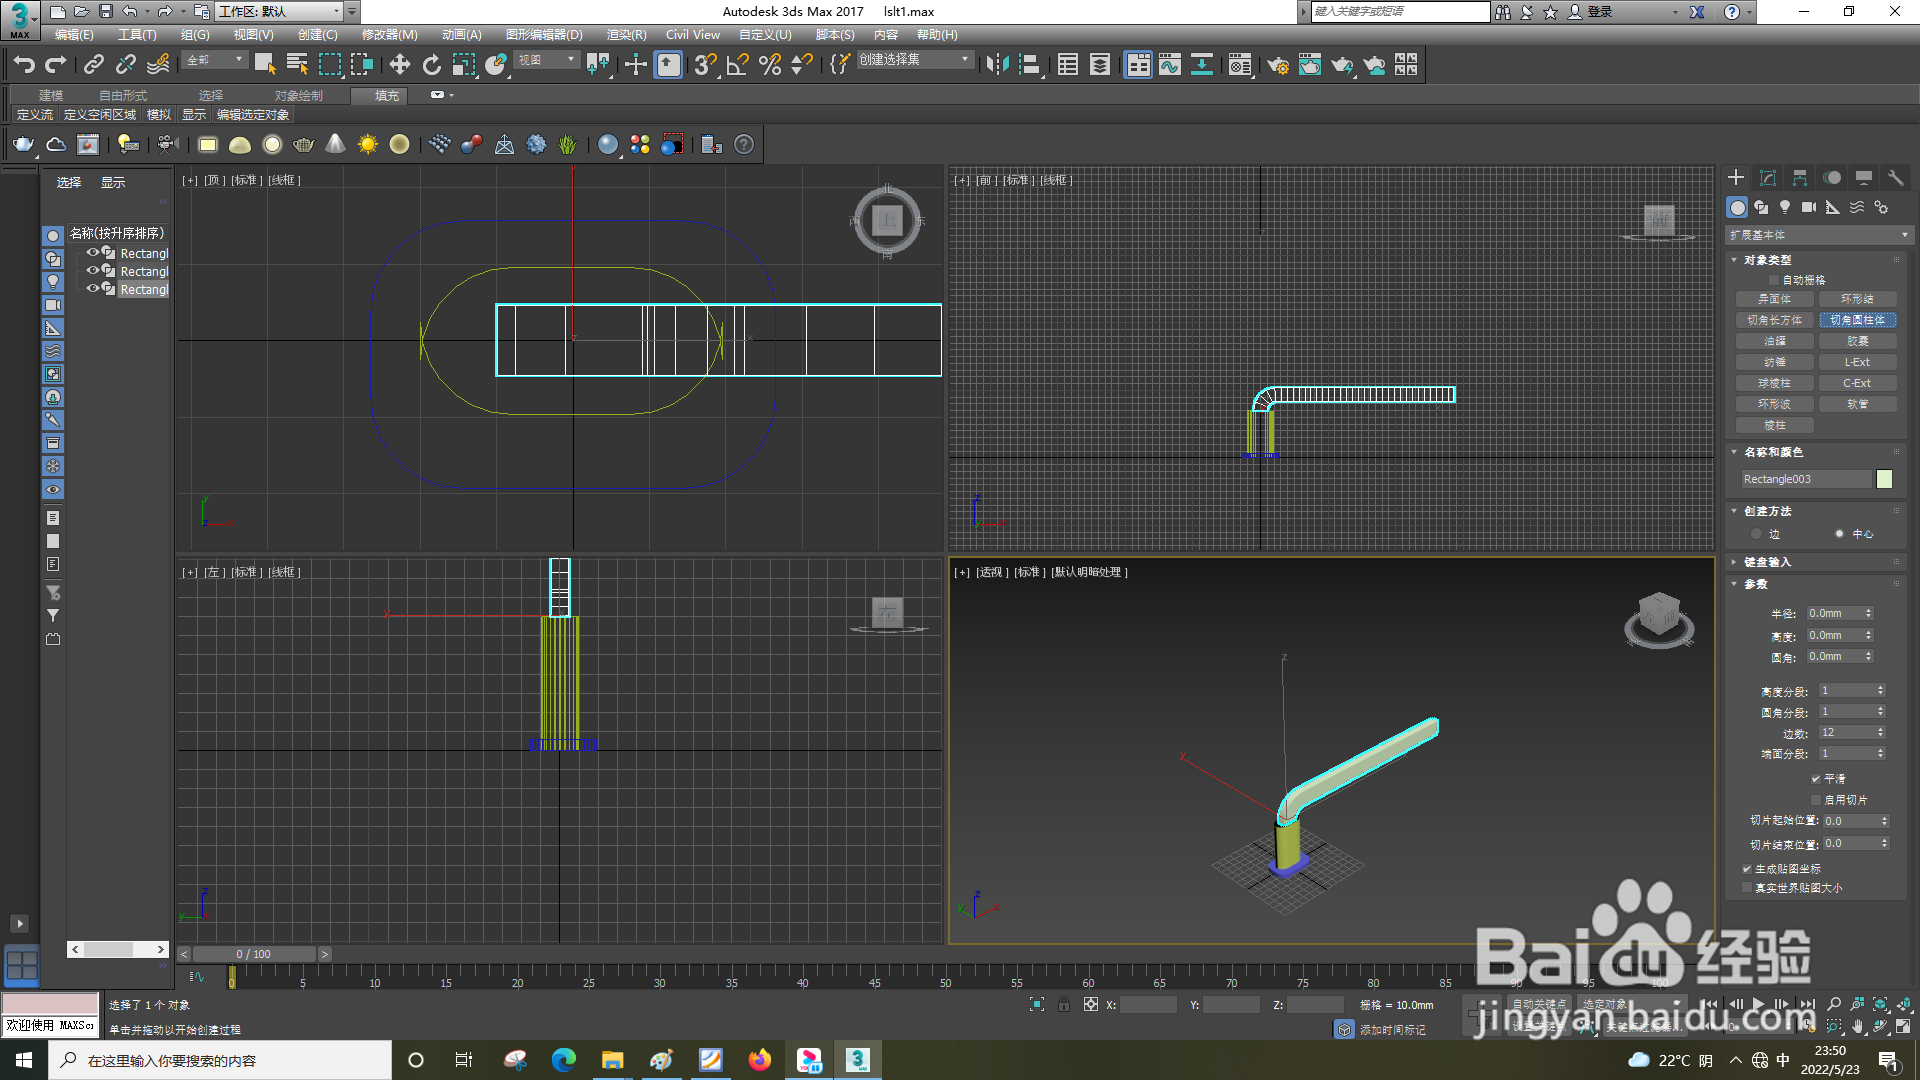
Task: Click the Mirror tool icon
Action: click(997, 65)
